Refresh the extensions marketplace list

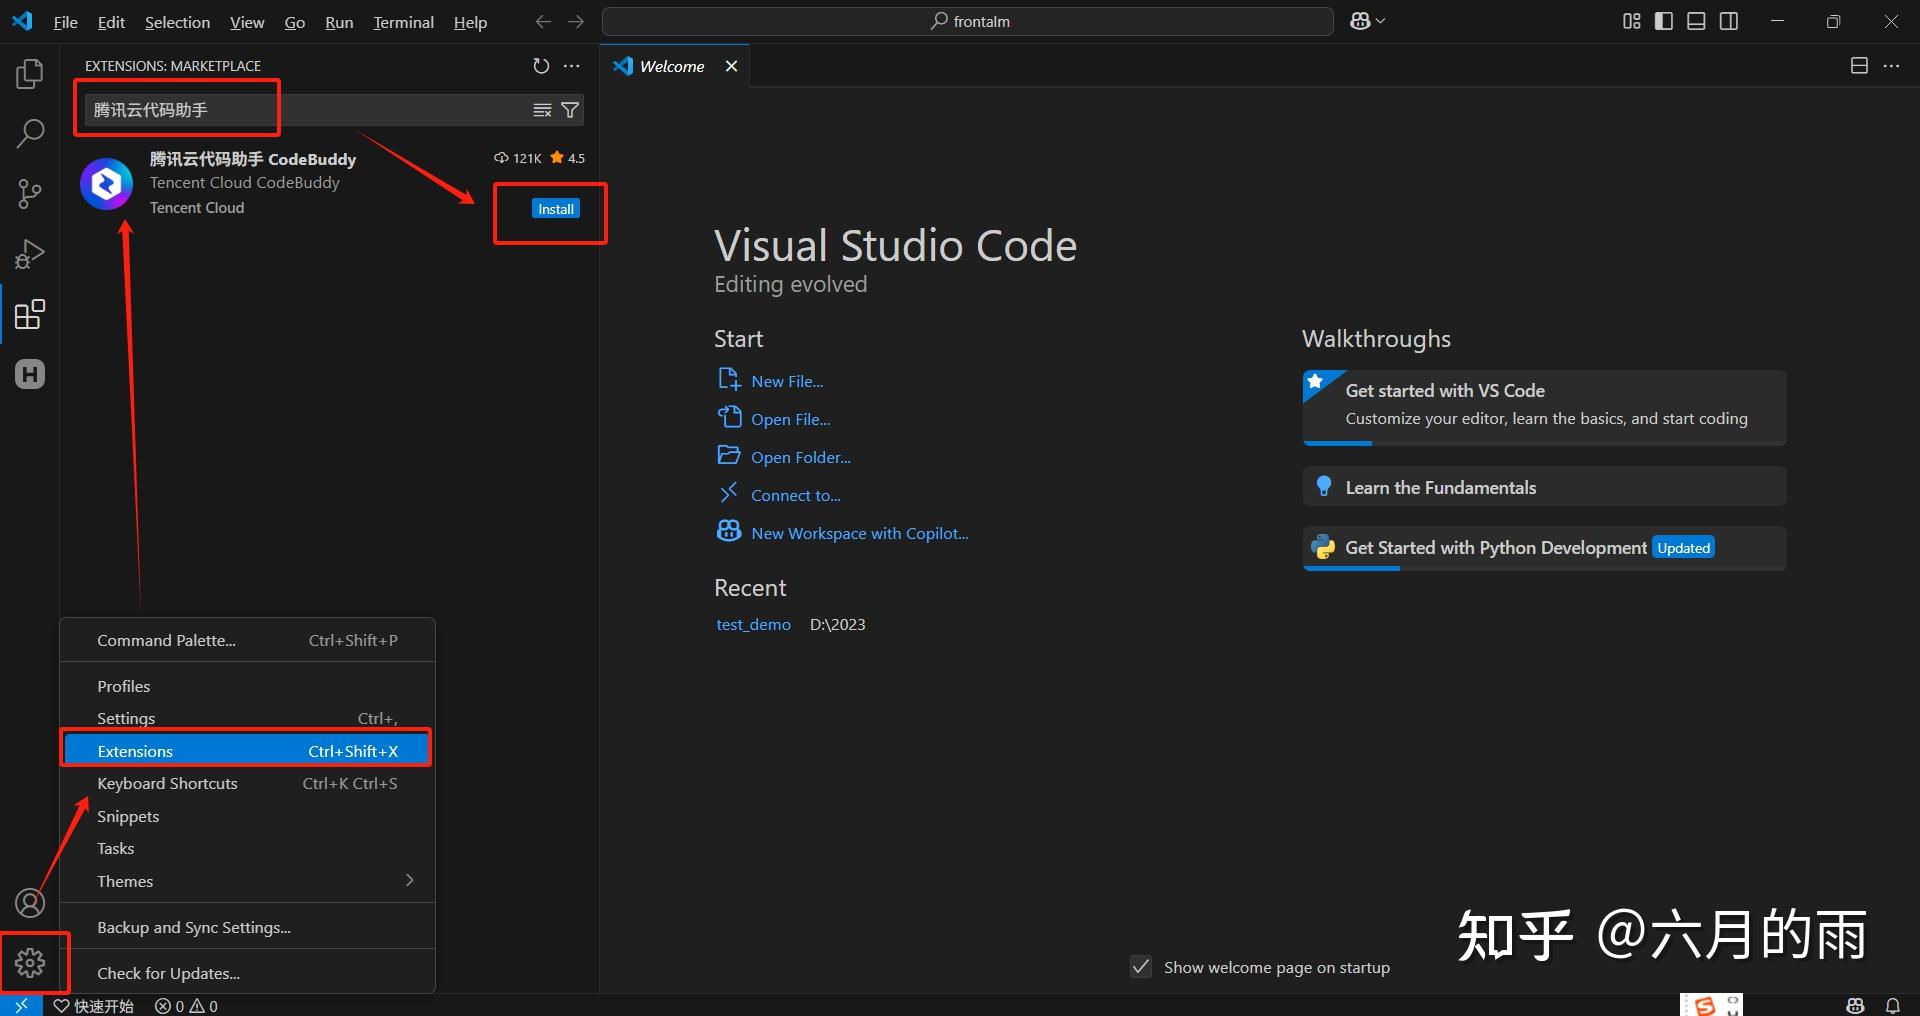pyautogui.click(x=541, y=66)
